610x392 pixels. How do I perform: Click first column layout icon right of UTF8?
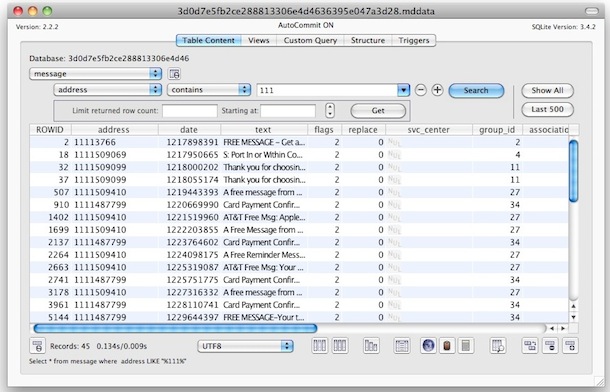[x=319, y=345]
